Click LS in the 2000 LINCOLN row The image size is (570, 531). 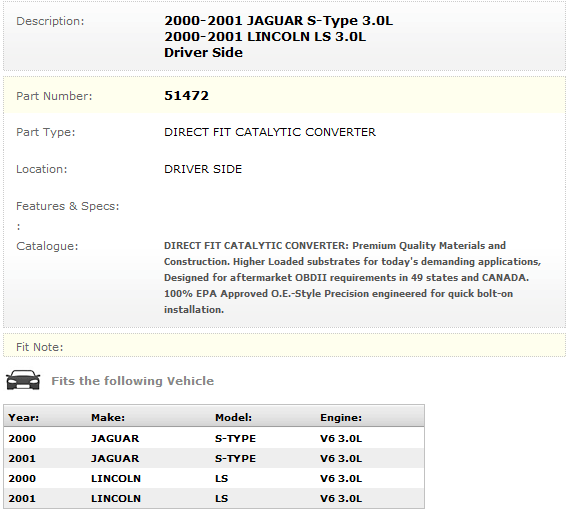[x=221, y=478]
